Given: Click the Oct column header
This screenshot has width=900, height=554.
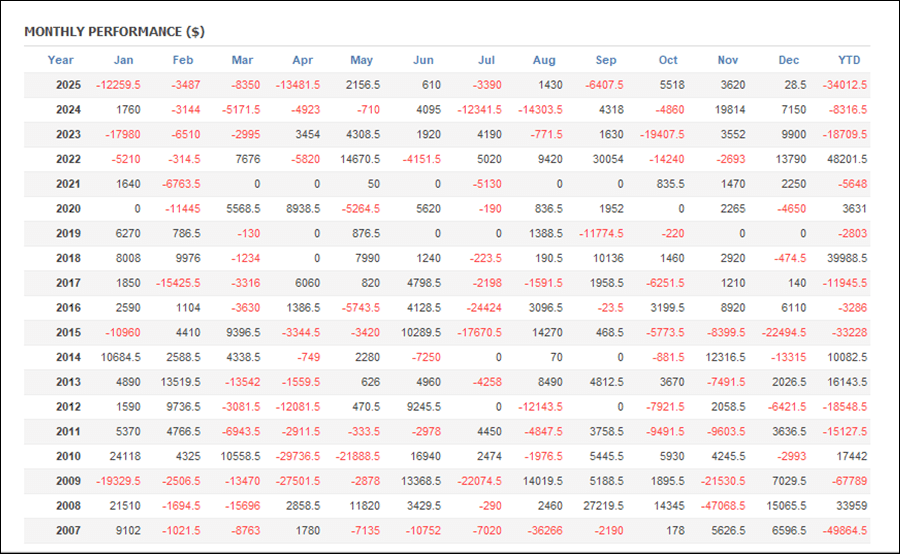Looking at the screenshot, I should (668, 60).
